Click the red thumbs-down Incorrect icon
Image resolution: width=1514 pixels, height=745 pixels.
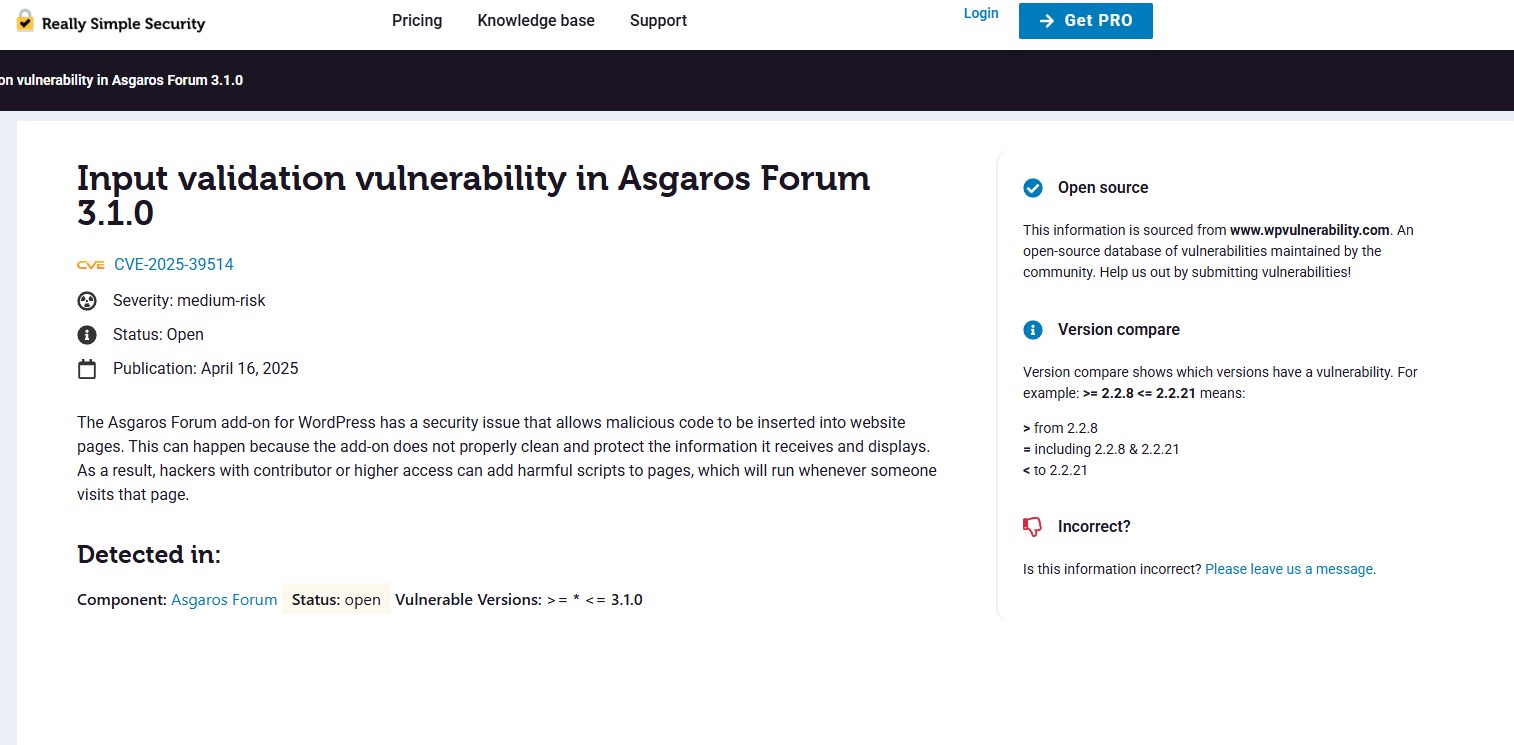coord(1033,527)
